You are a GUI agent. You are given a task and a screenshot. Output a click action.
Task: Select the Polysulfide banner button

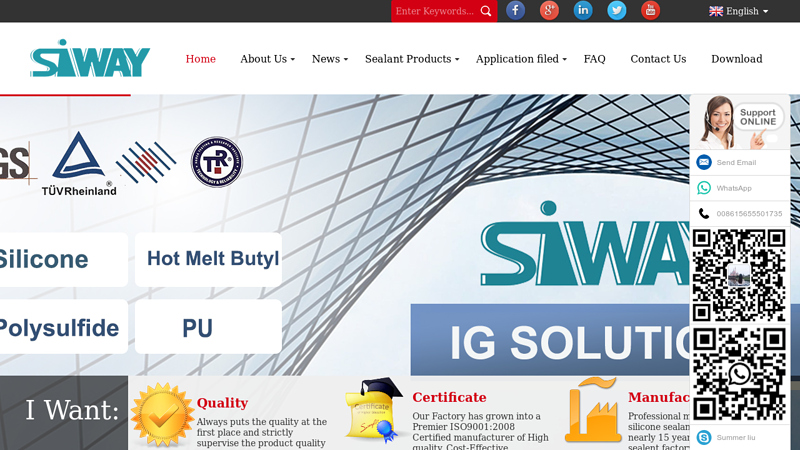[x=64, y=327]
